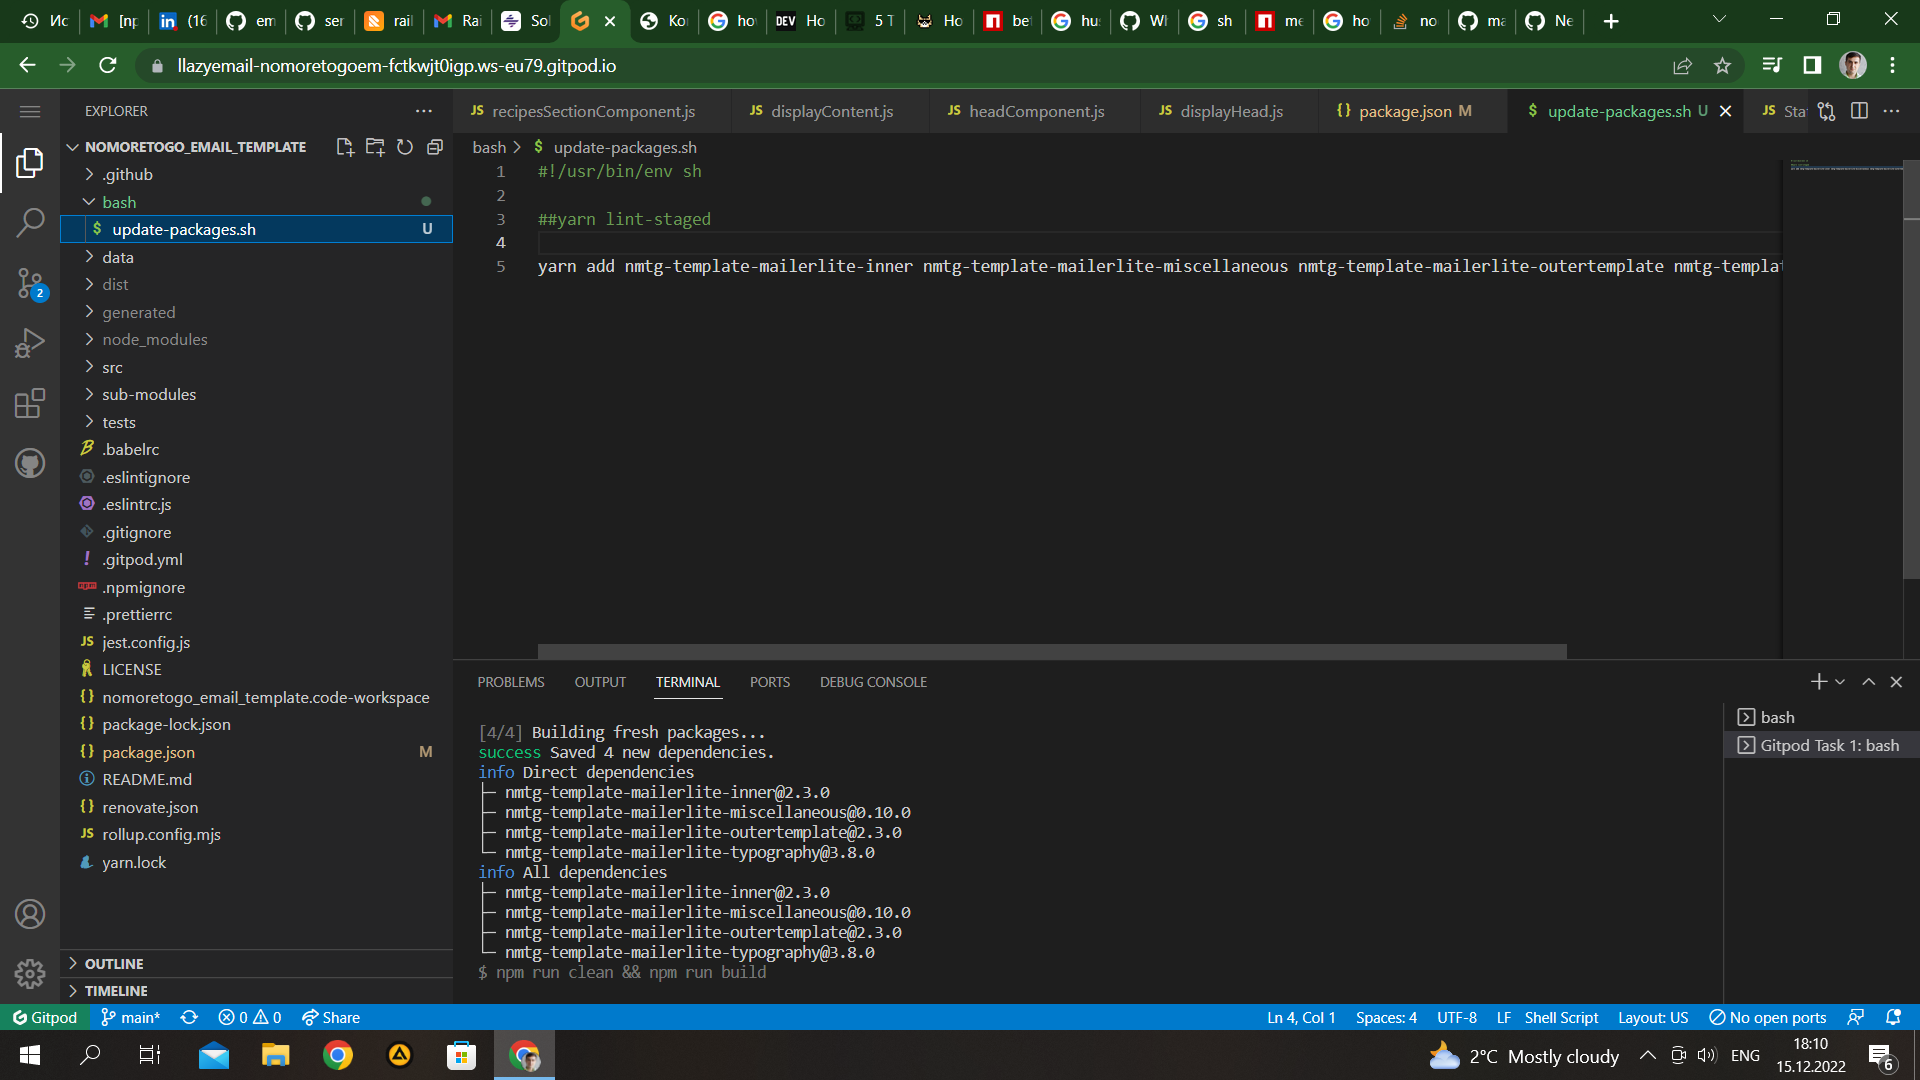Viewport: 1920px width, 1080px height.
Task: Expand the sub-modules folder
Action: (x=149, y=395)
